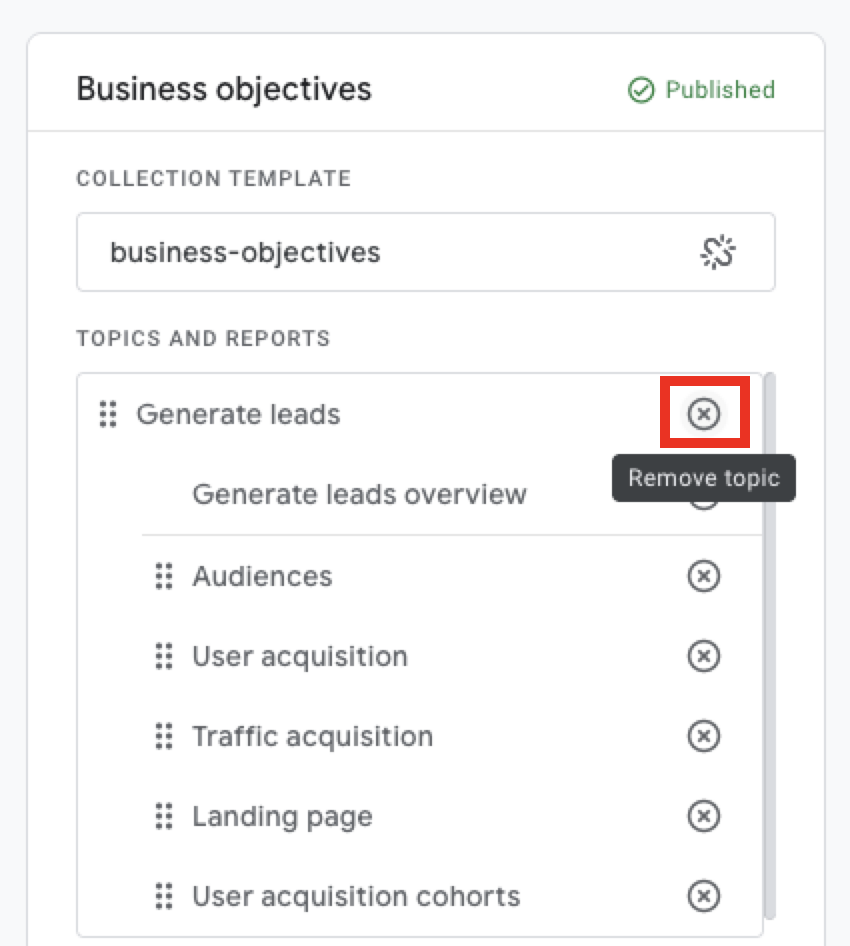Select the User acquisition cohorts label

click(x=356, y=897)
